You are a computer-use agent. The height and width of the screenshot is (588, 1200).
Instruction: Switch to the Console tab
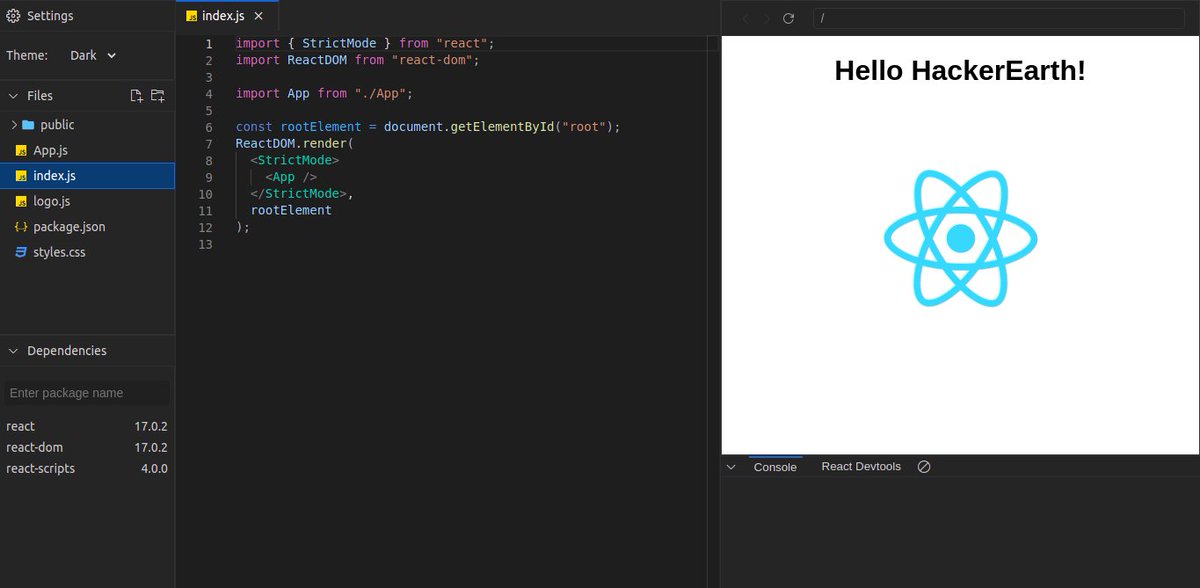[775, 467]
